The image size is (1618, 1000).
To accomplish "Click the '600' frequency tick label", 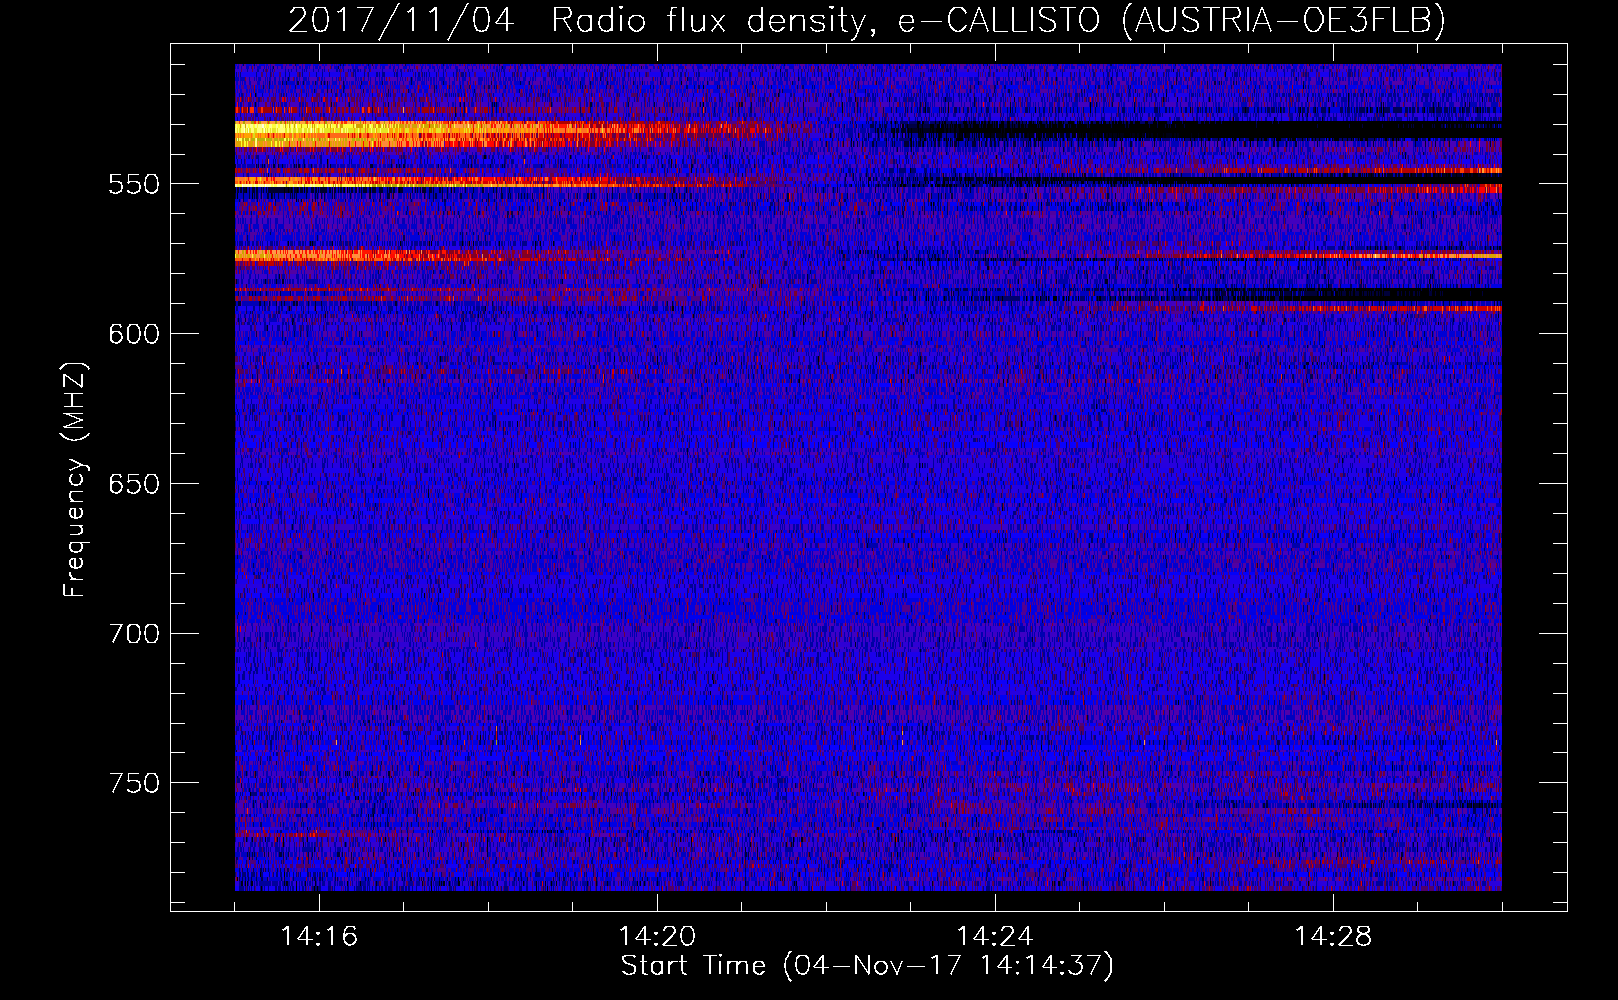I will click(x=134, y=334).
